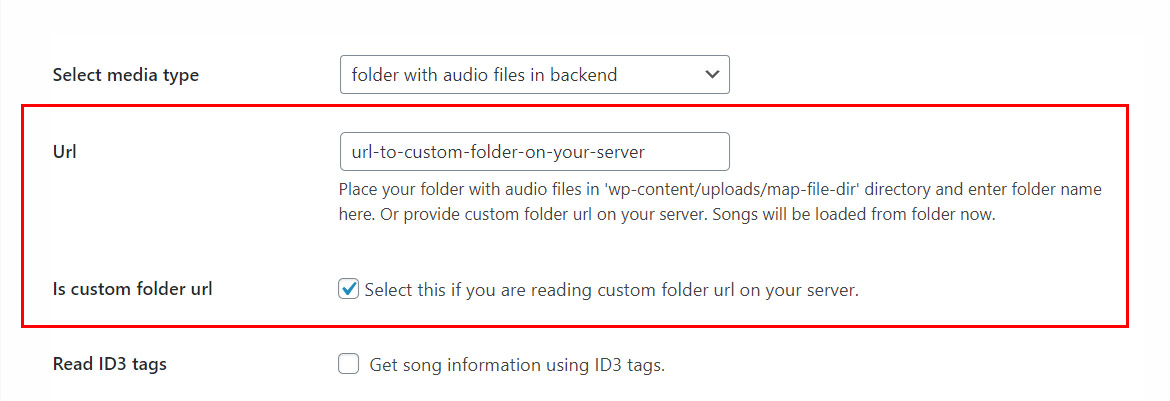This screenshot has width=1170, height=401.
Task: Click 'folder with audio files in backend' selected value
Action: coord(484,75)
